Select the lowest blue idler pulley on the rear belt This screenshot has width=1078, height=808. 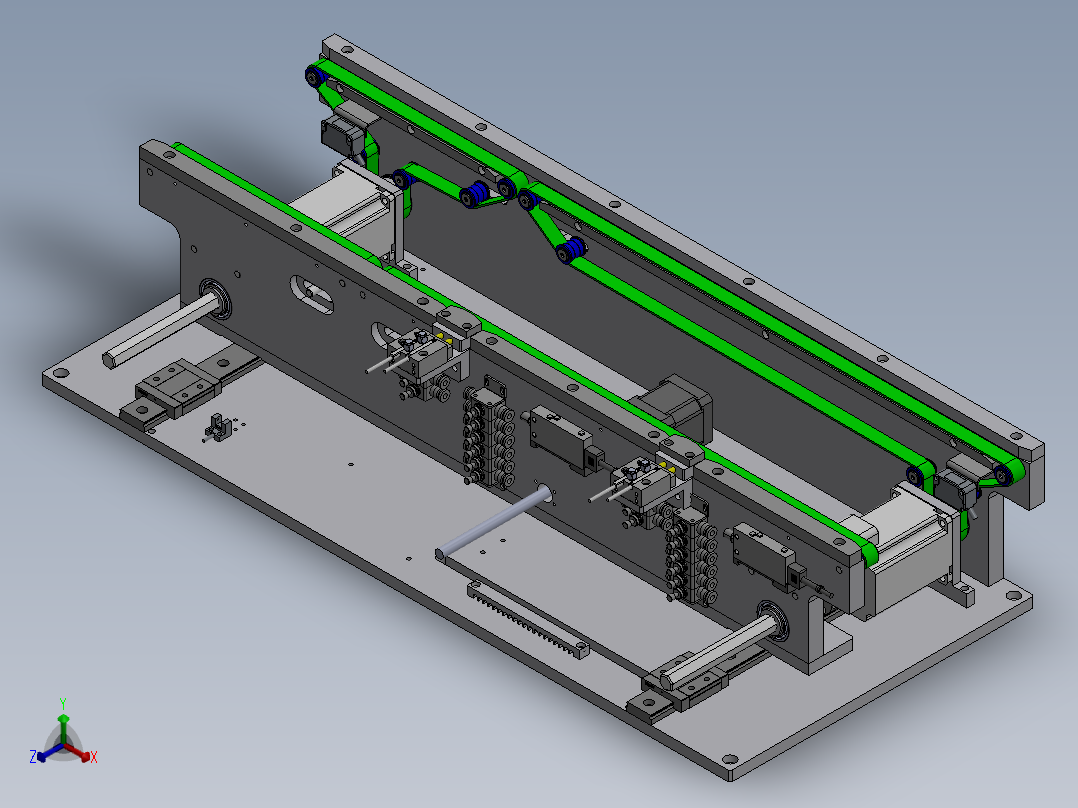[x=571, y=250]
